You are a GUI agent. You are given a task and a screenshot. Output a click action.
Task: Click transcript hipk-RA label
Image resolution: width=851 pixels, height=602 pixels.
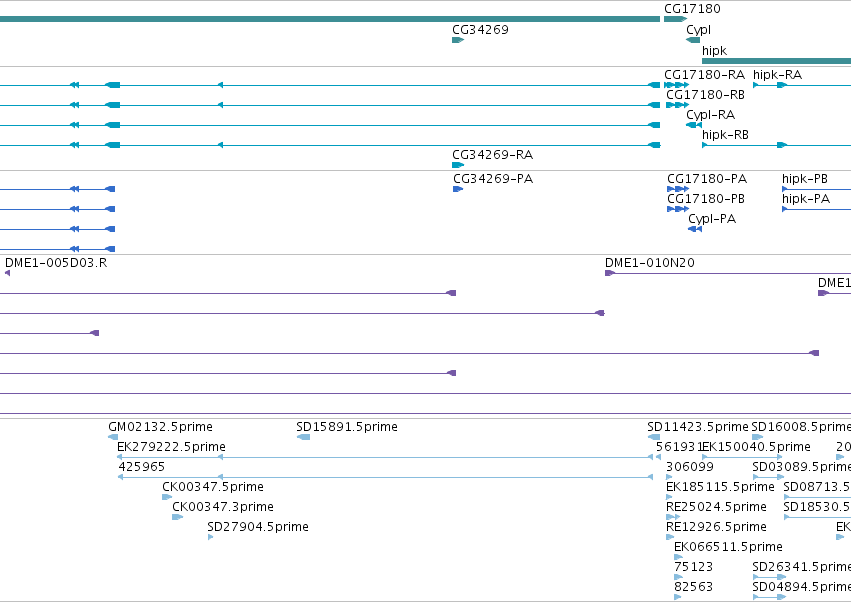point(777,75)
